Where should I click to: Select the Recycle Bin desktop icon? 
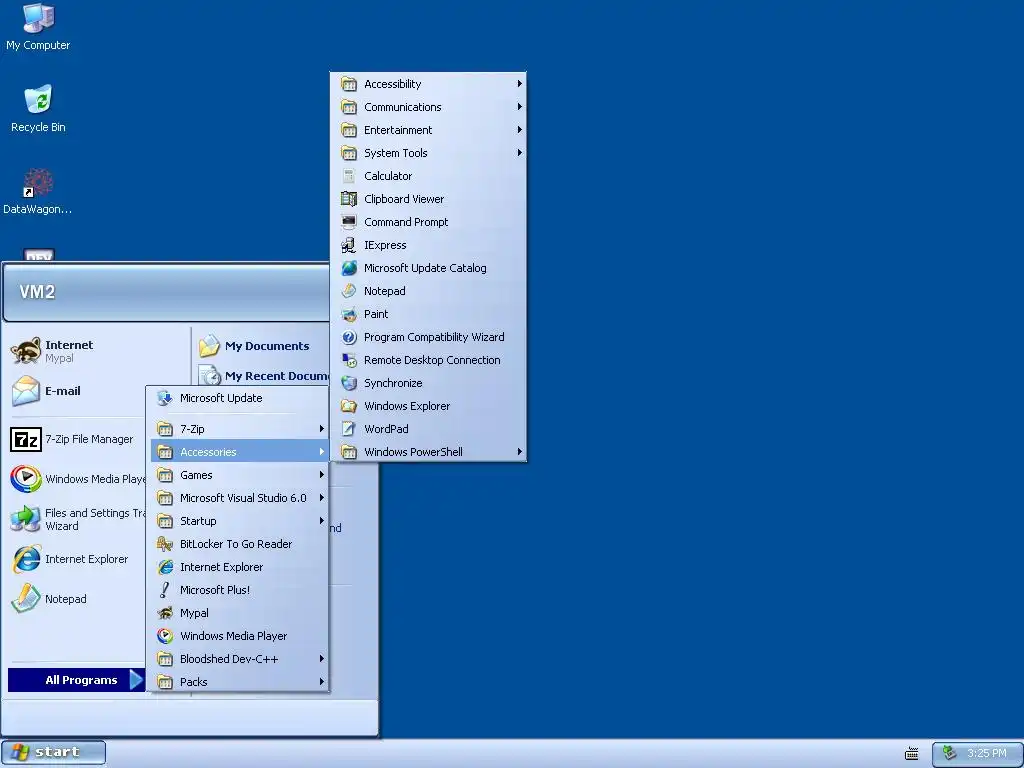(38, 108)
